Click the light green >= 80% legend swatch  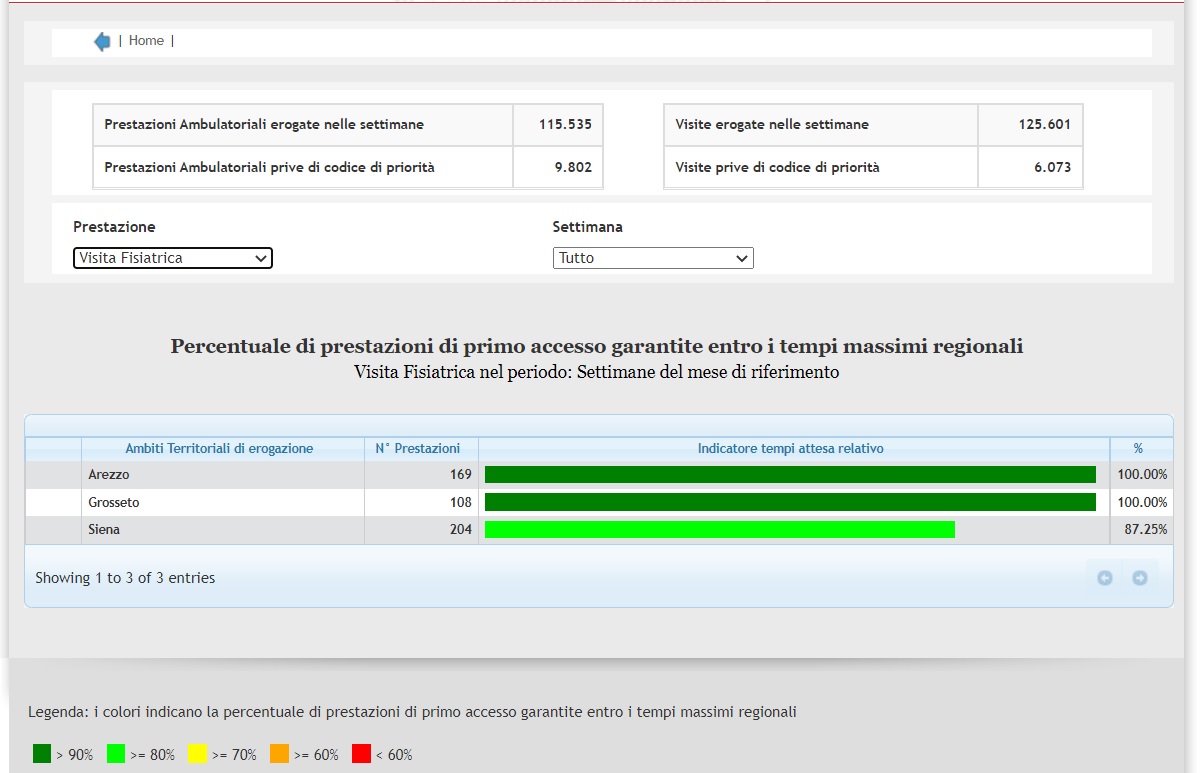tap(116, 754)
